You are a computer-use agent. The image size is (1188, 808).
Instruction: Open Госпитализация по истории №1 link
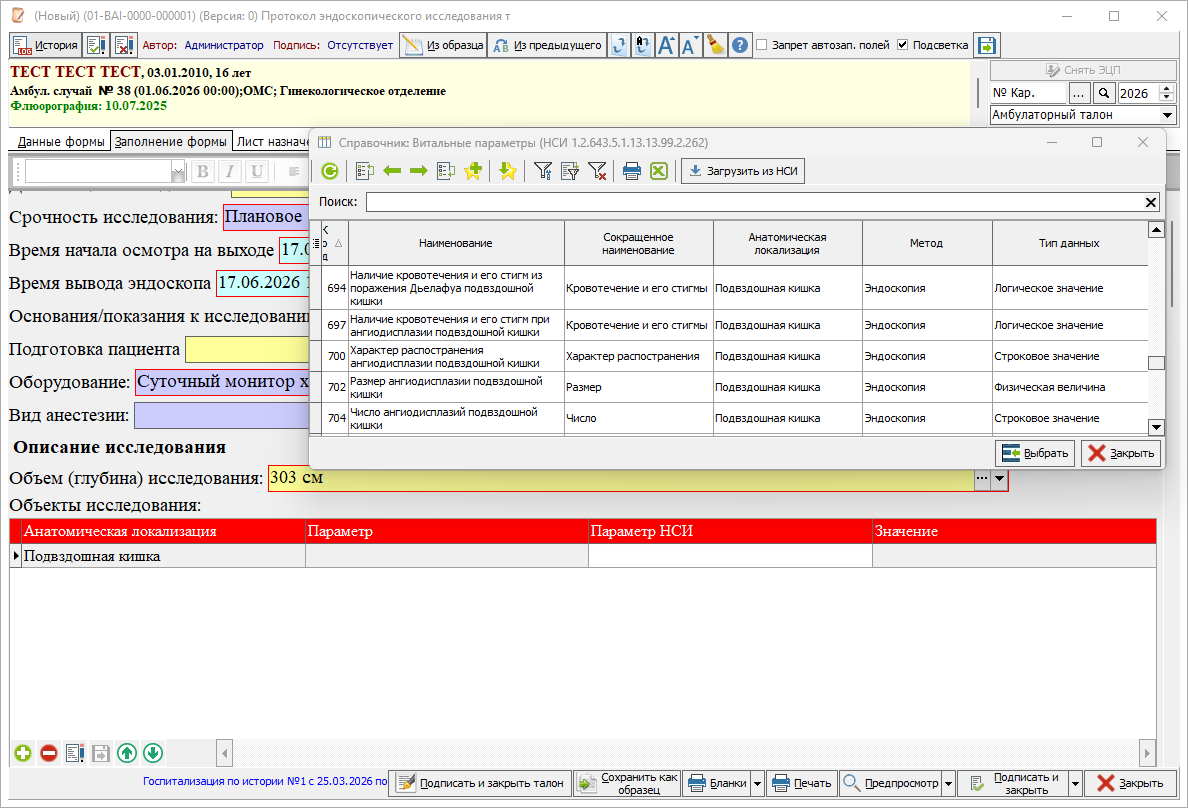click(x=265, y=781)
